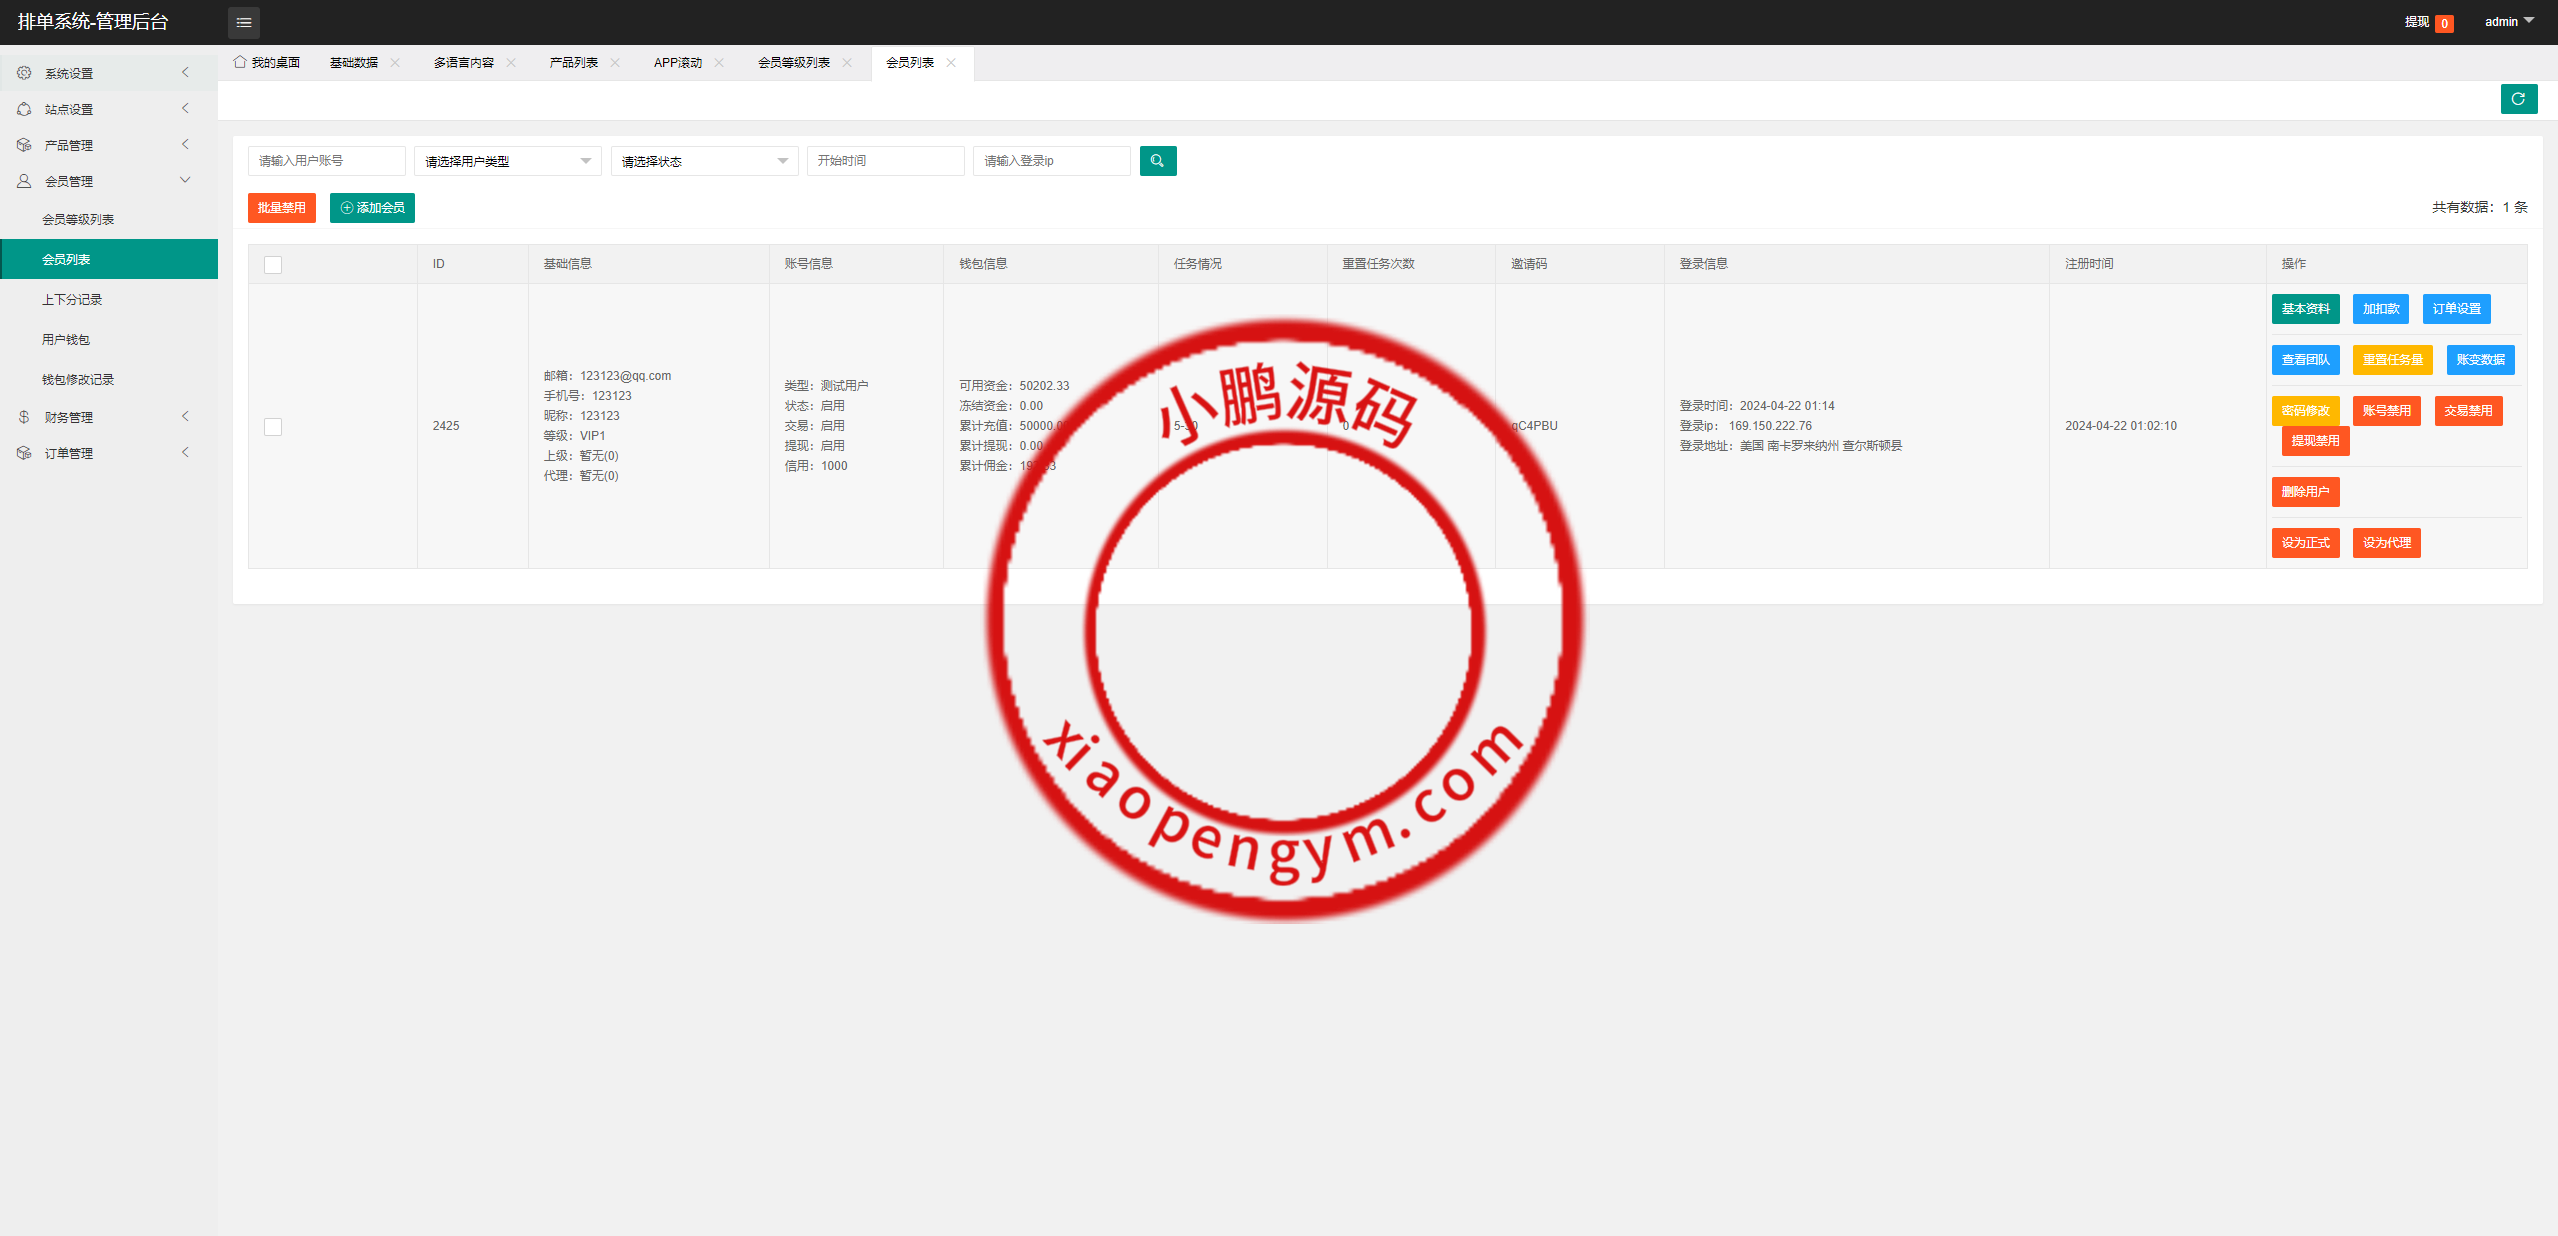Image resolution: width=2558 pixels, height=1236 pixels.
Task: Click the 系统设置 gear icon in sidebar
Action: pyautogui.click(x=24, y=73)
